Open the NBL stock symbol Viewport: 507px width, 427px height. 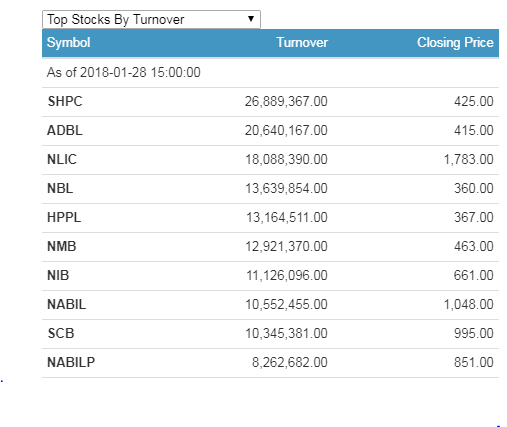pyautogui.click(x=60, y=188)
